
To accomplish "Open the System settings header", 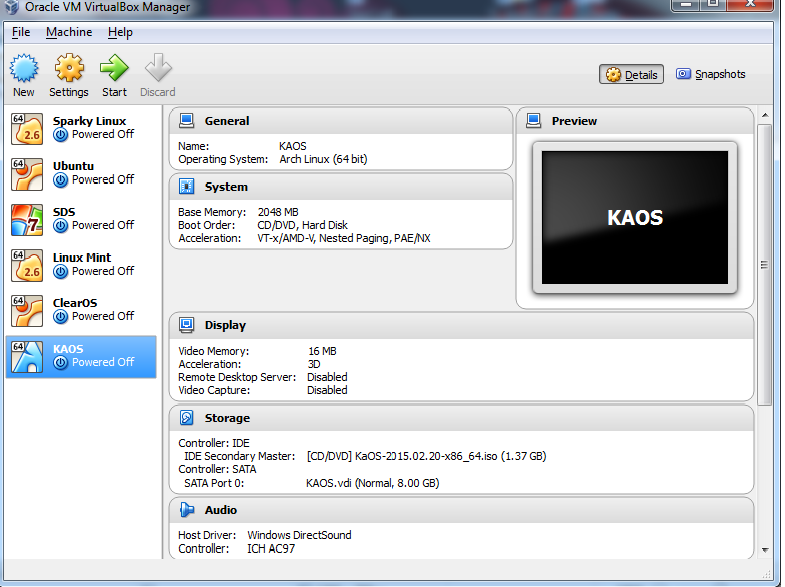I will (x=341, y=187).
